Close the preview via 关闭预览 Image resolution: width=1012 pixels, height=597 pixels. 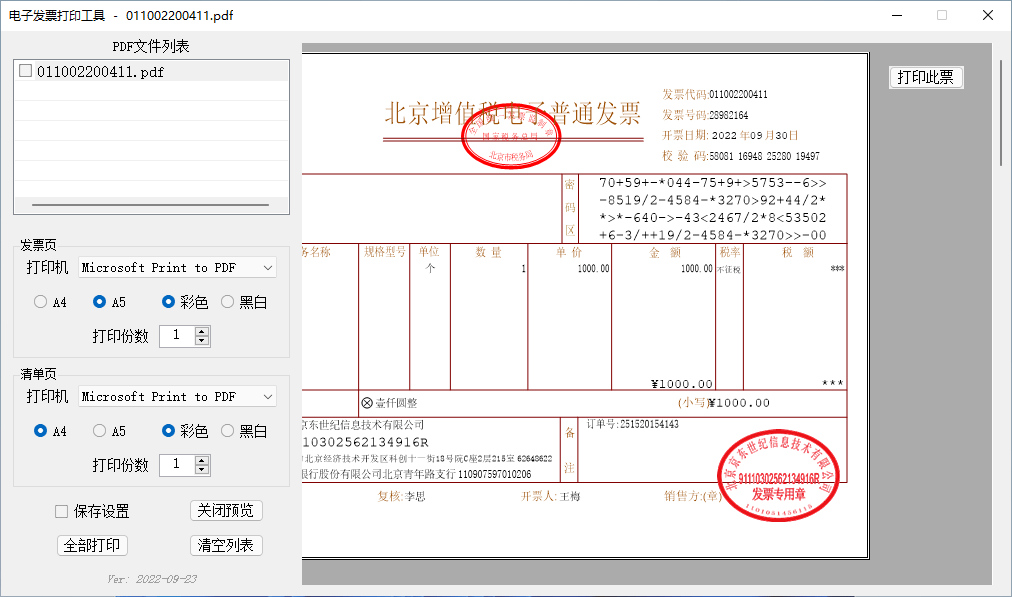coord(225,510)
